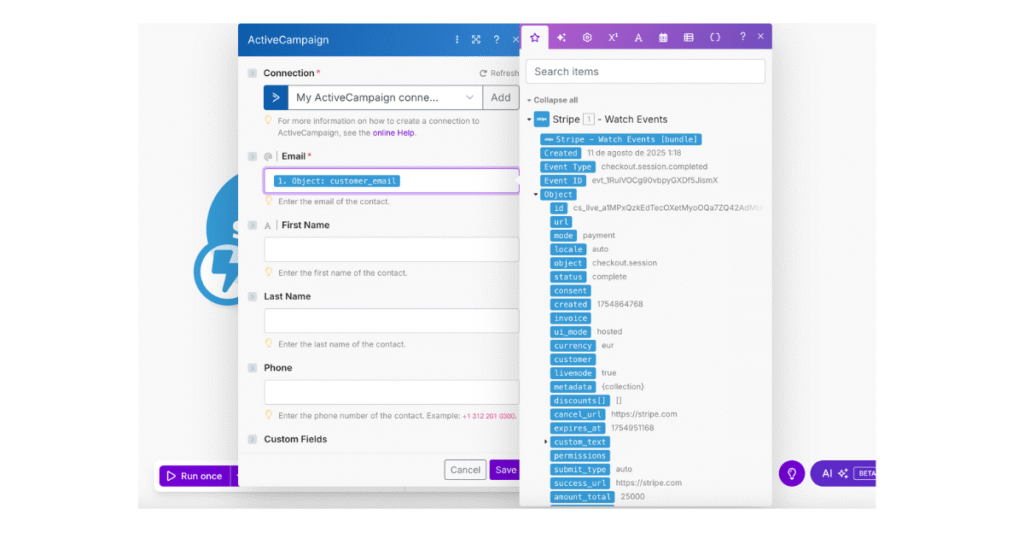Open the starred items tab in mapping panel
The height and width of the screenshot is (538, 1024).
(x=535, y=37)
